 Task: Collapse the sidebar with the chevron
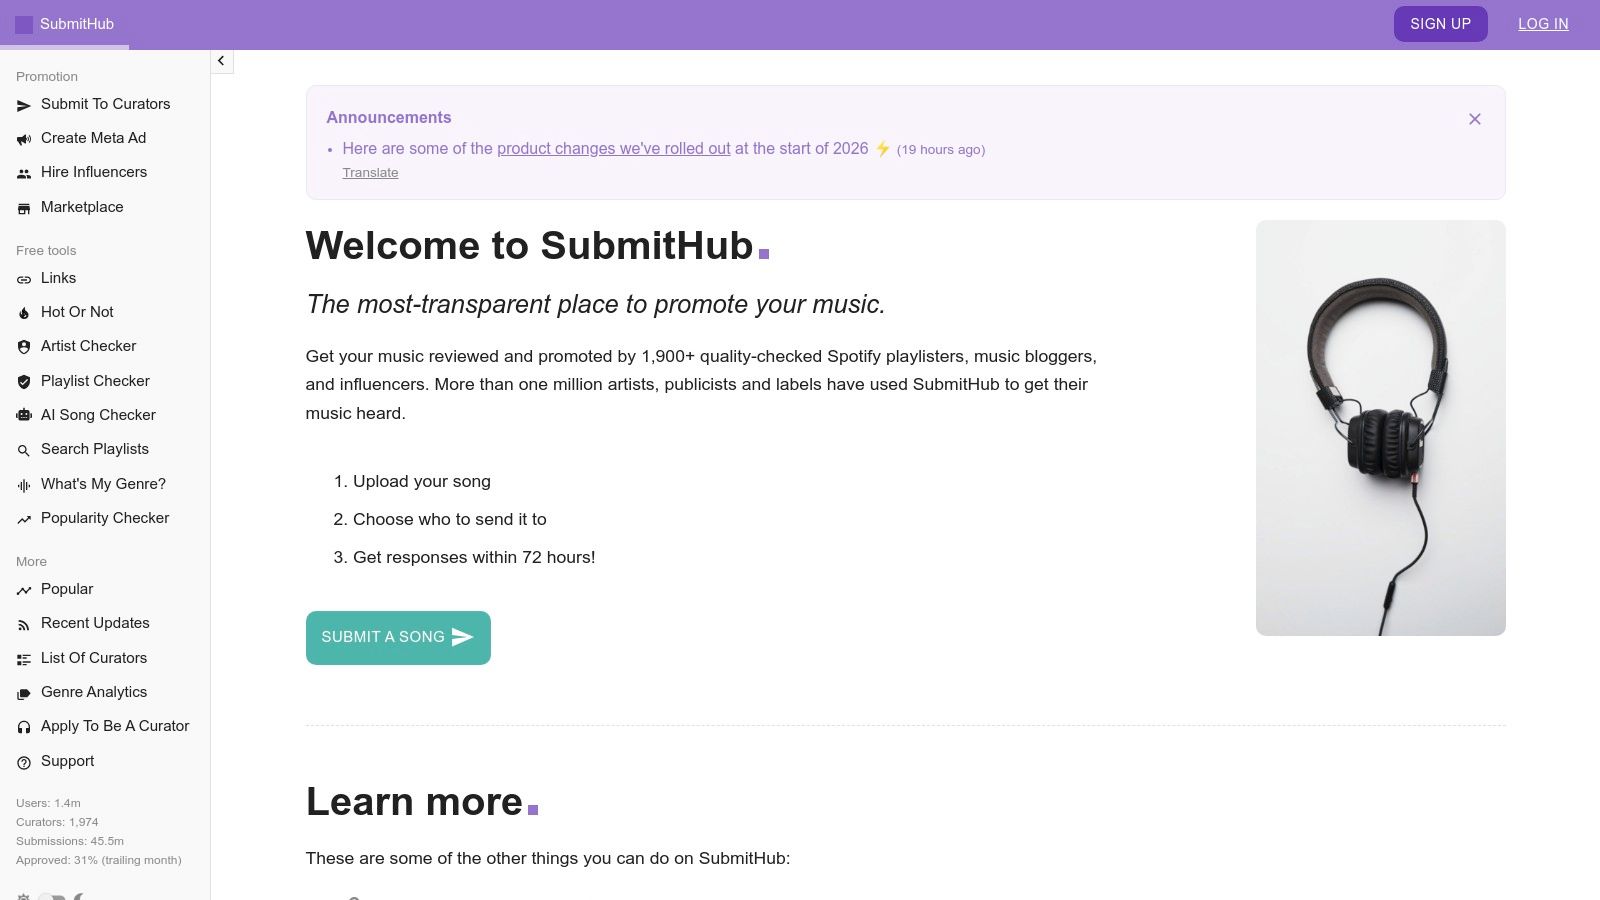click(x=221, y=61)
